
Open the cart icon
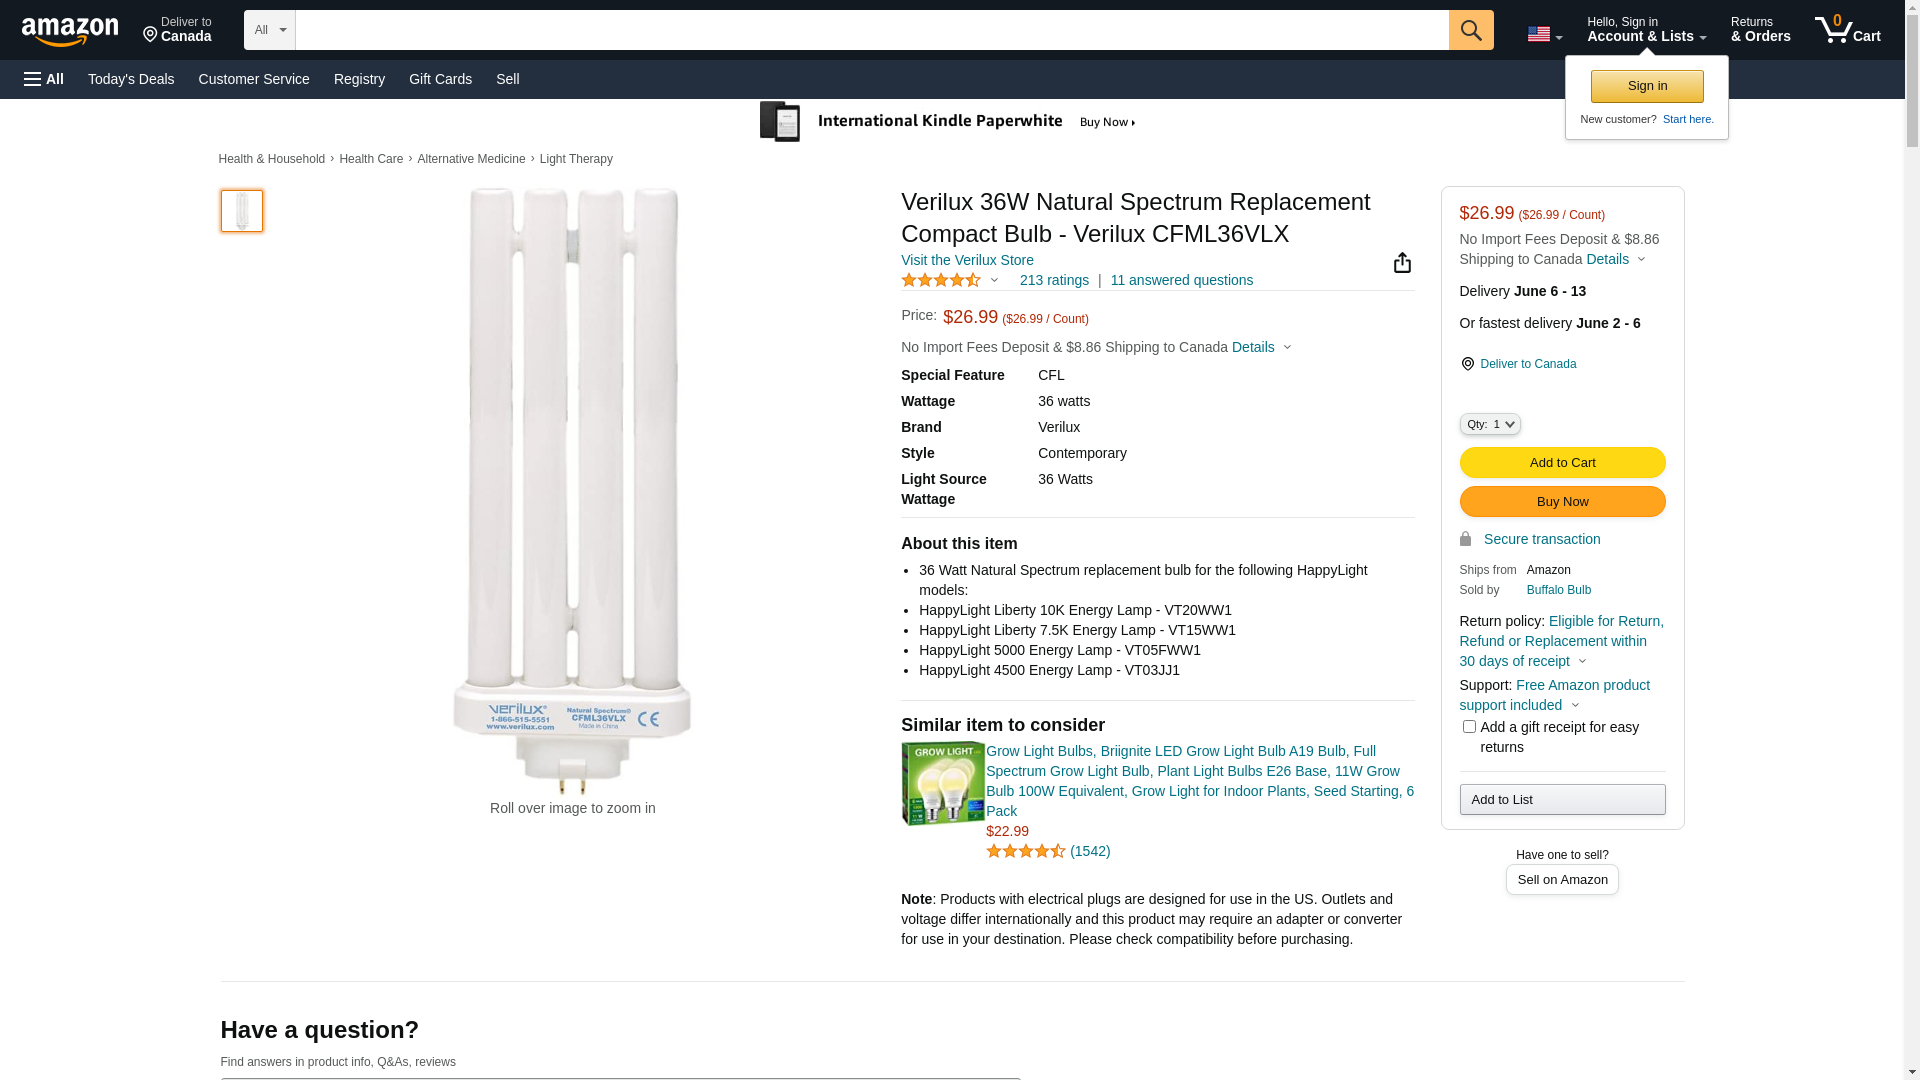coord(1847,30)
